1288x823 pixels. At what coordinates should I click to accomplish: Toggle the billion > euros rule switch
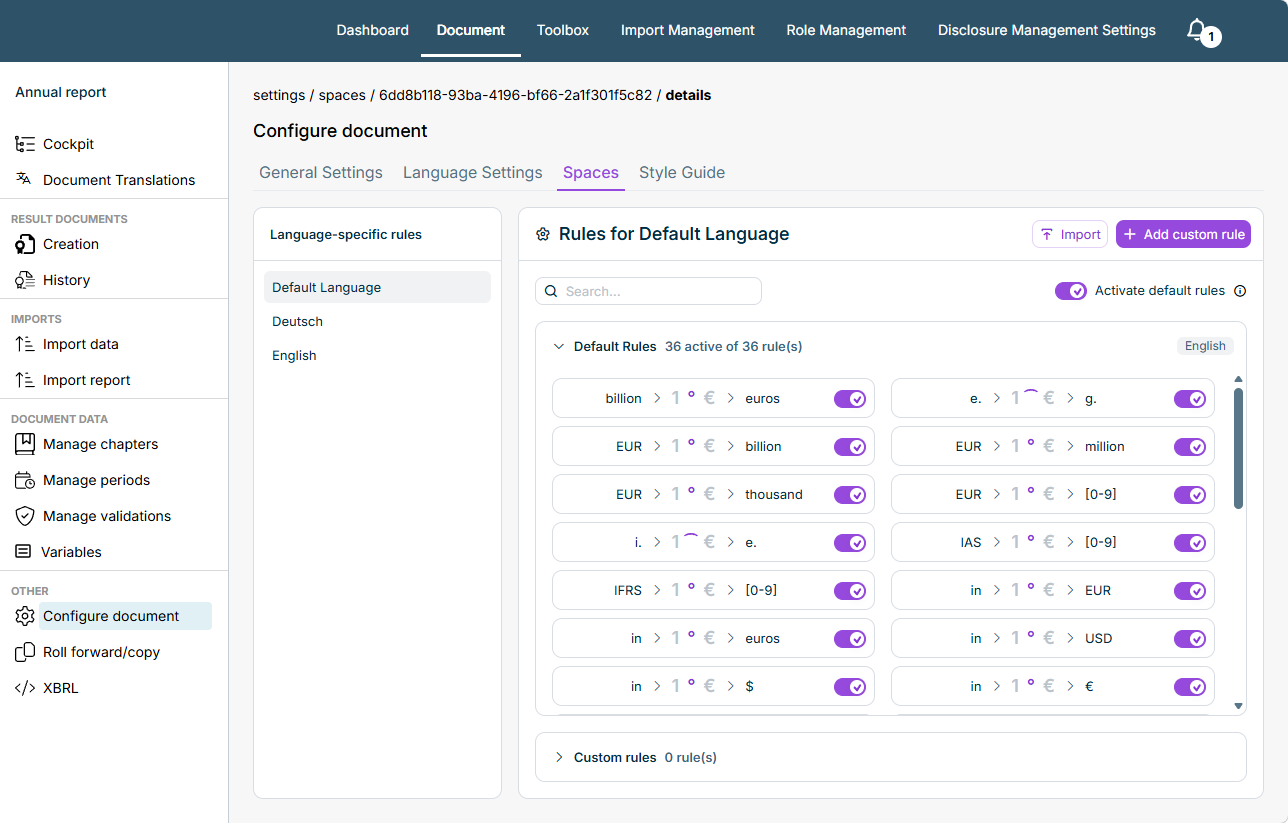click(x=850, y=399)
